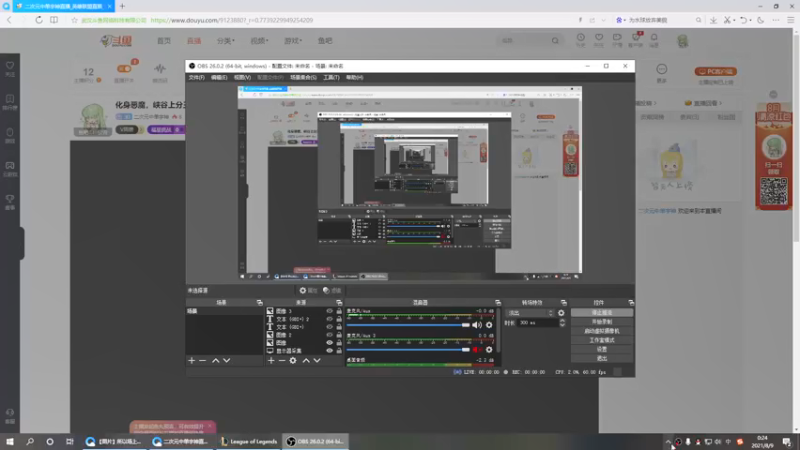
Task: Open the transition properties gear icon
Action: pos(561,313)
